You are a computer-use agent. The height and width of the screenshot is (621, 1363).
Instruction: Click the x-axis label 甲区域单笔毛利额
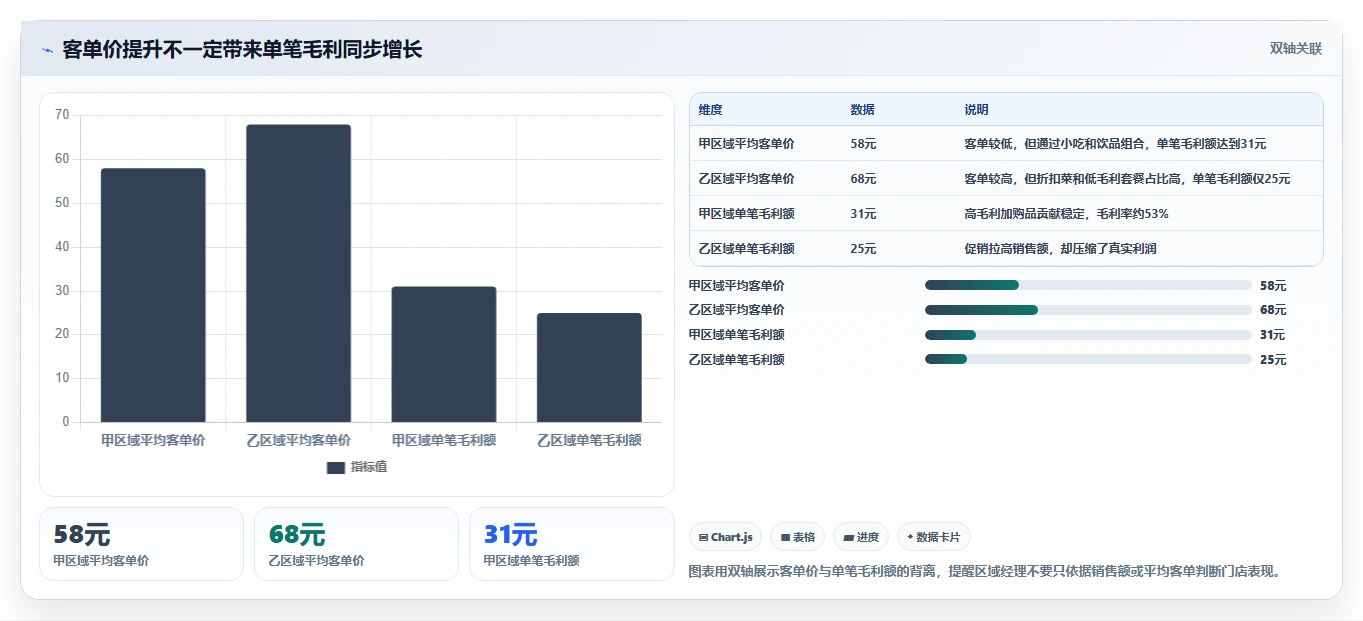click(x=444, y=440)
